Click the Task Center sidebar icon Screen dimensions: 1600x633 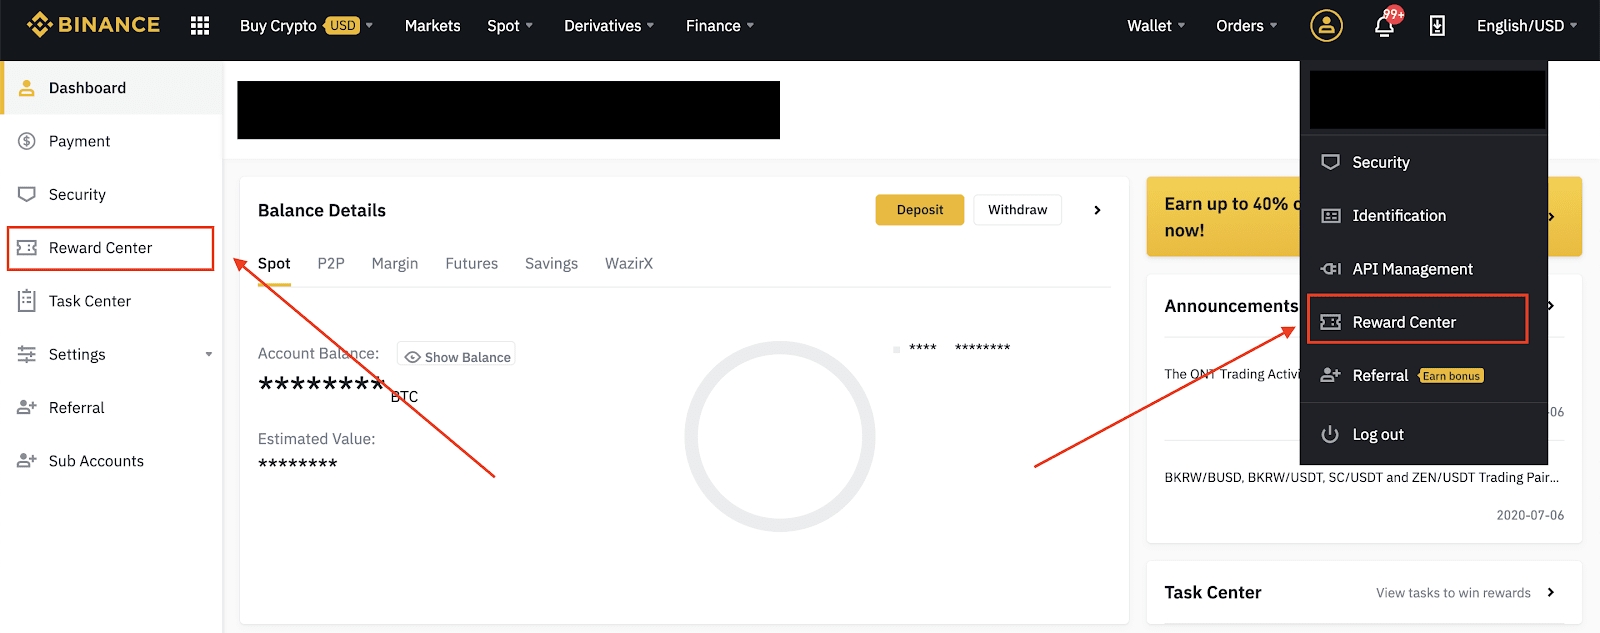click(x=27, y=301)
